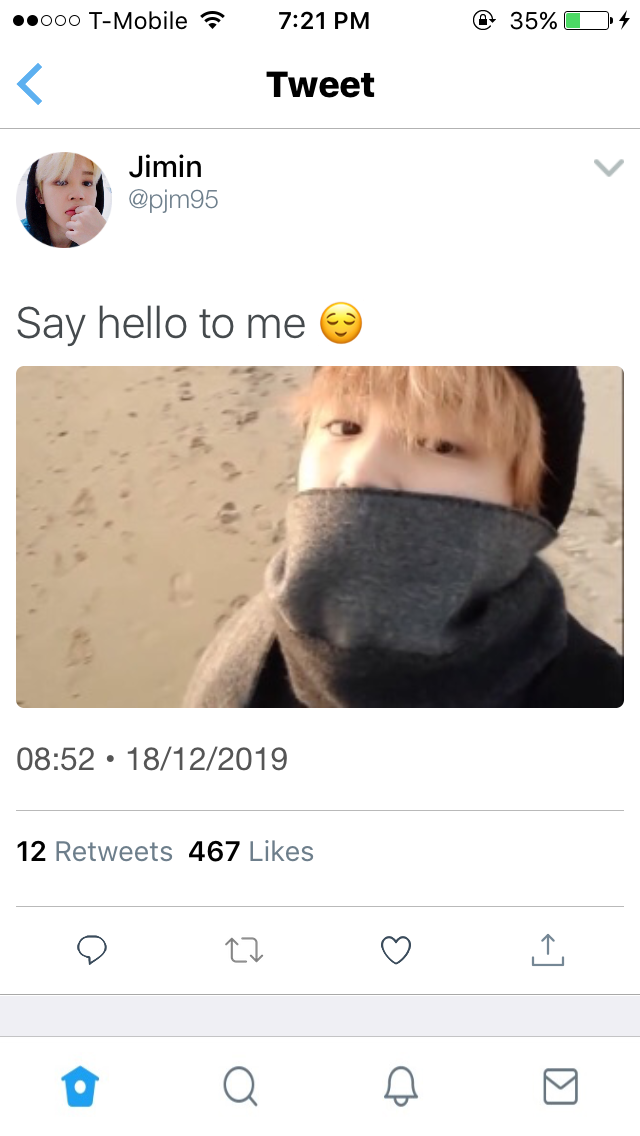Tap the Wi-Fi status icon
The image size is (640, 1136).
[x=211, y=20]
